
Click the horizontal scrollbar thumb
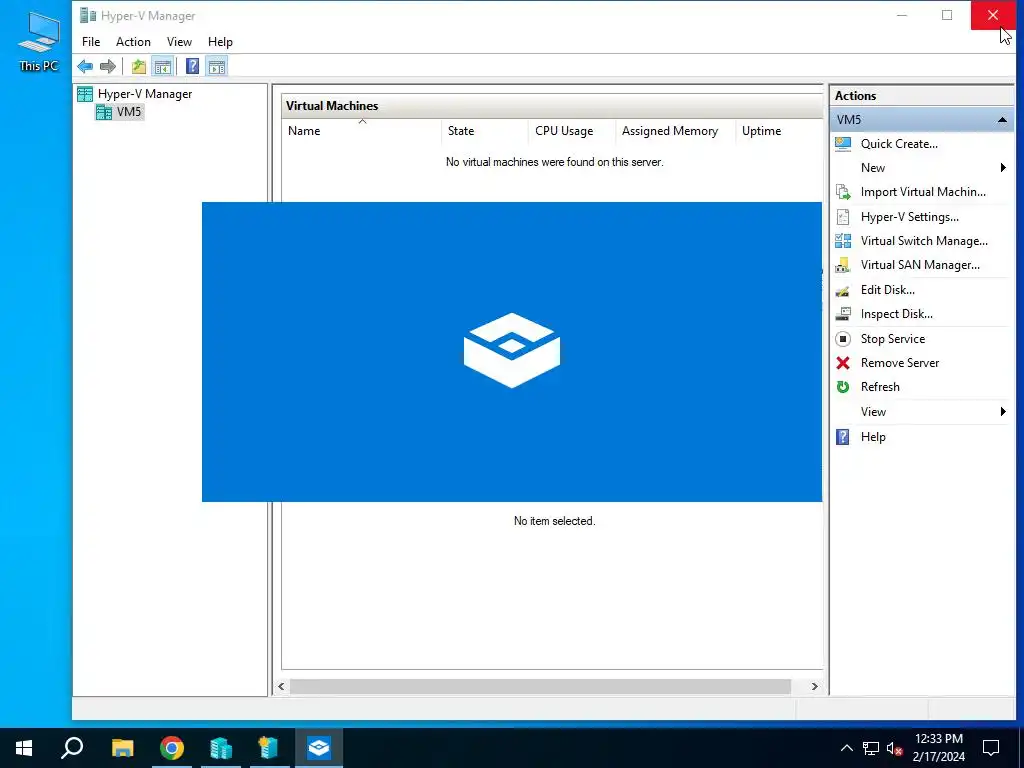(541, 686)
